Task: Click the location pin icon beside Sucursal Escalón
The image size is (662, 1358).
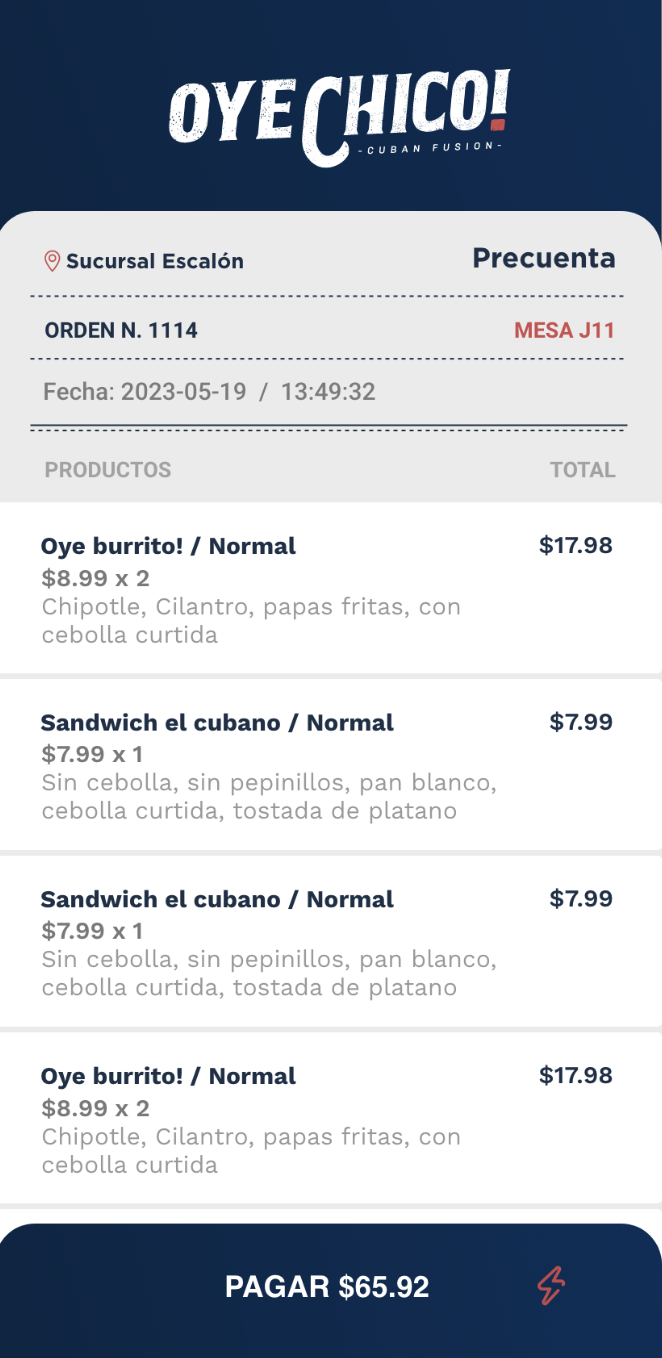Action: coord(50,261)
